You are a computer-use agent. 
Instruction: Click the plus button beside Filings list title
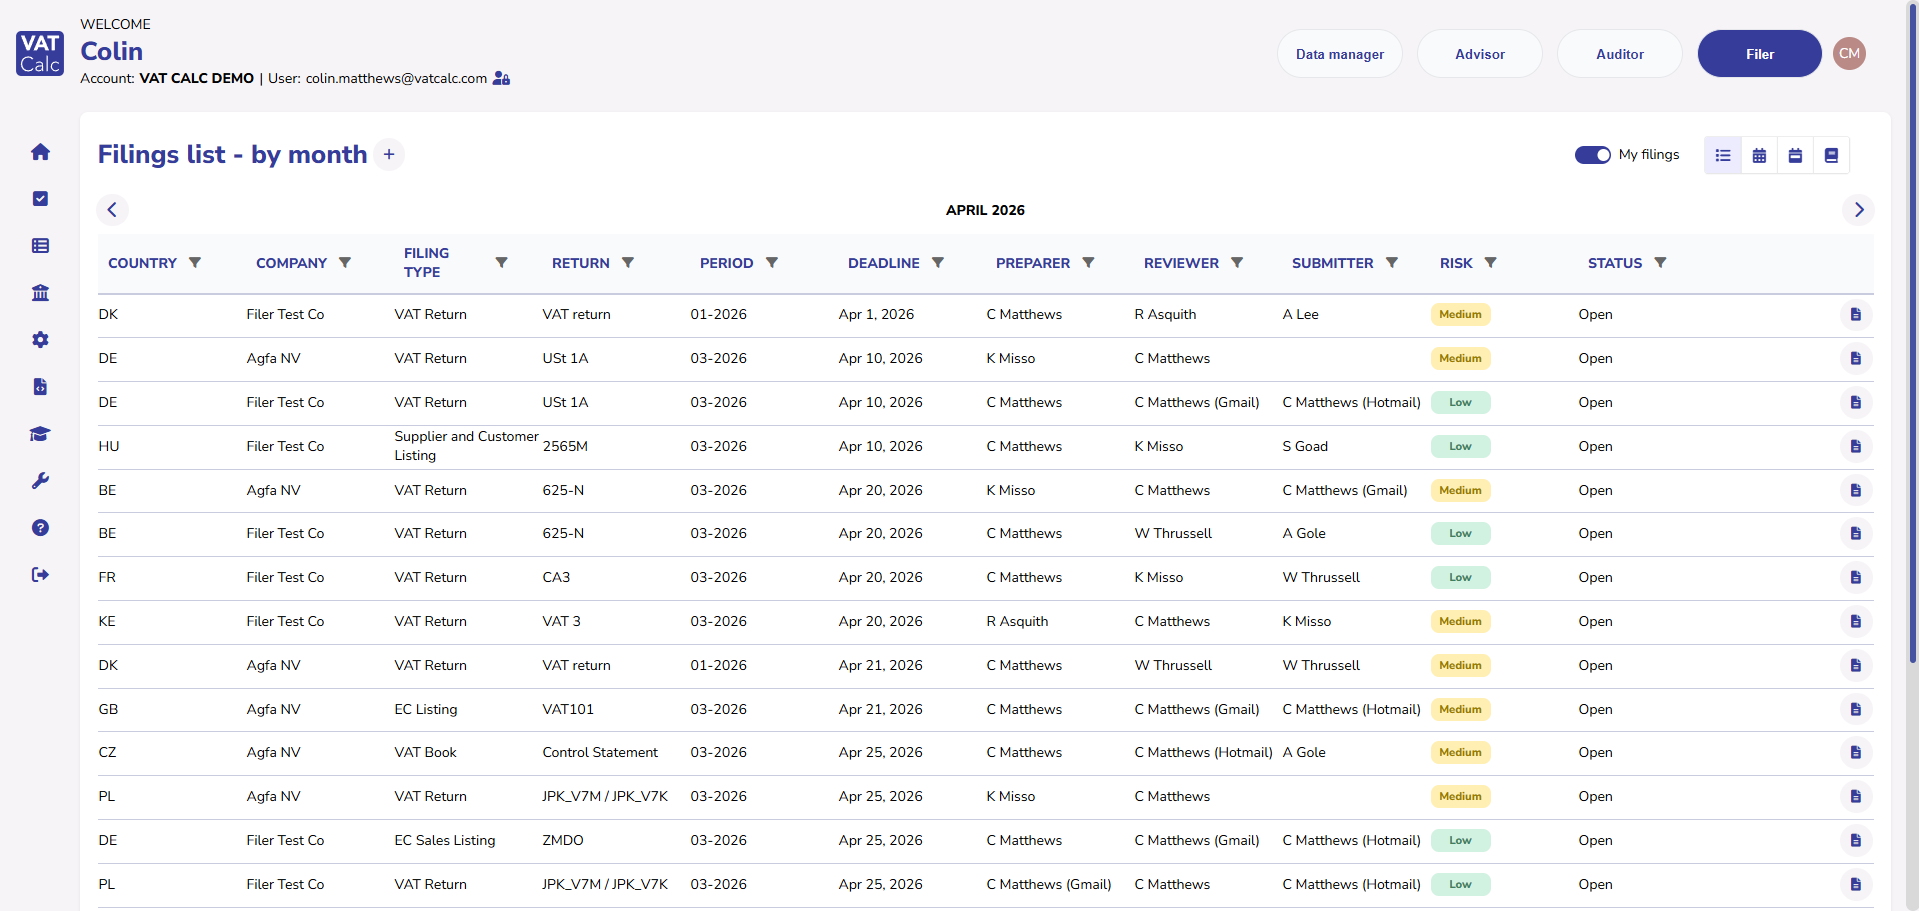tap(389, 155)
